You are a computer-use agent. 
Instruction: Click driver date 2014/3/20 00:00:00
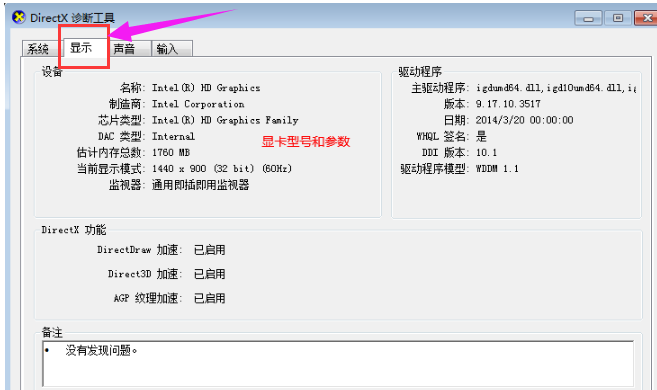tap(524, 120)
